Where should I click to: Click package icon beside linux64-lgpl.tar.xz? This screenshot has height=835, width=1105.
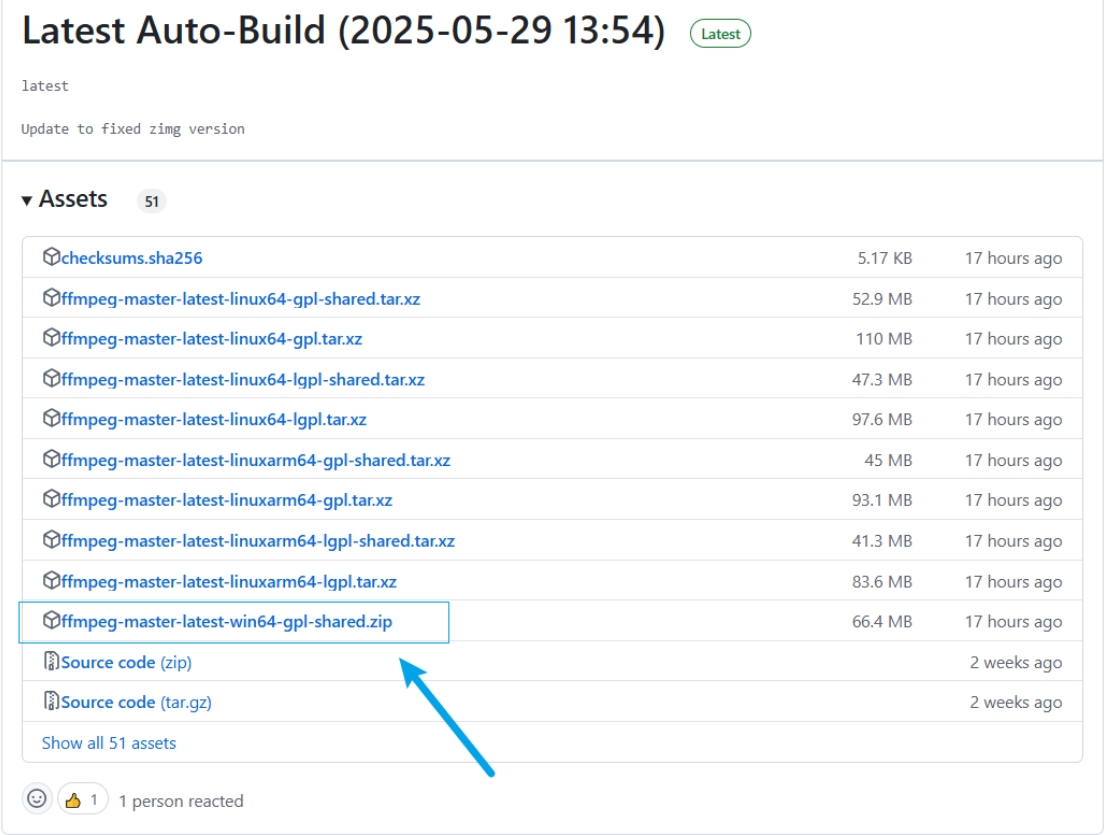51,418
